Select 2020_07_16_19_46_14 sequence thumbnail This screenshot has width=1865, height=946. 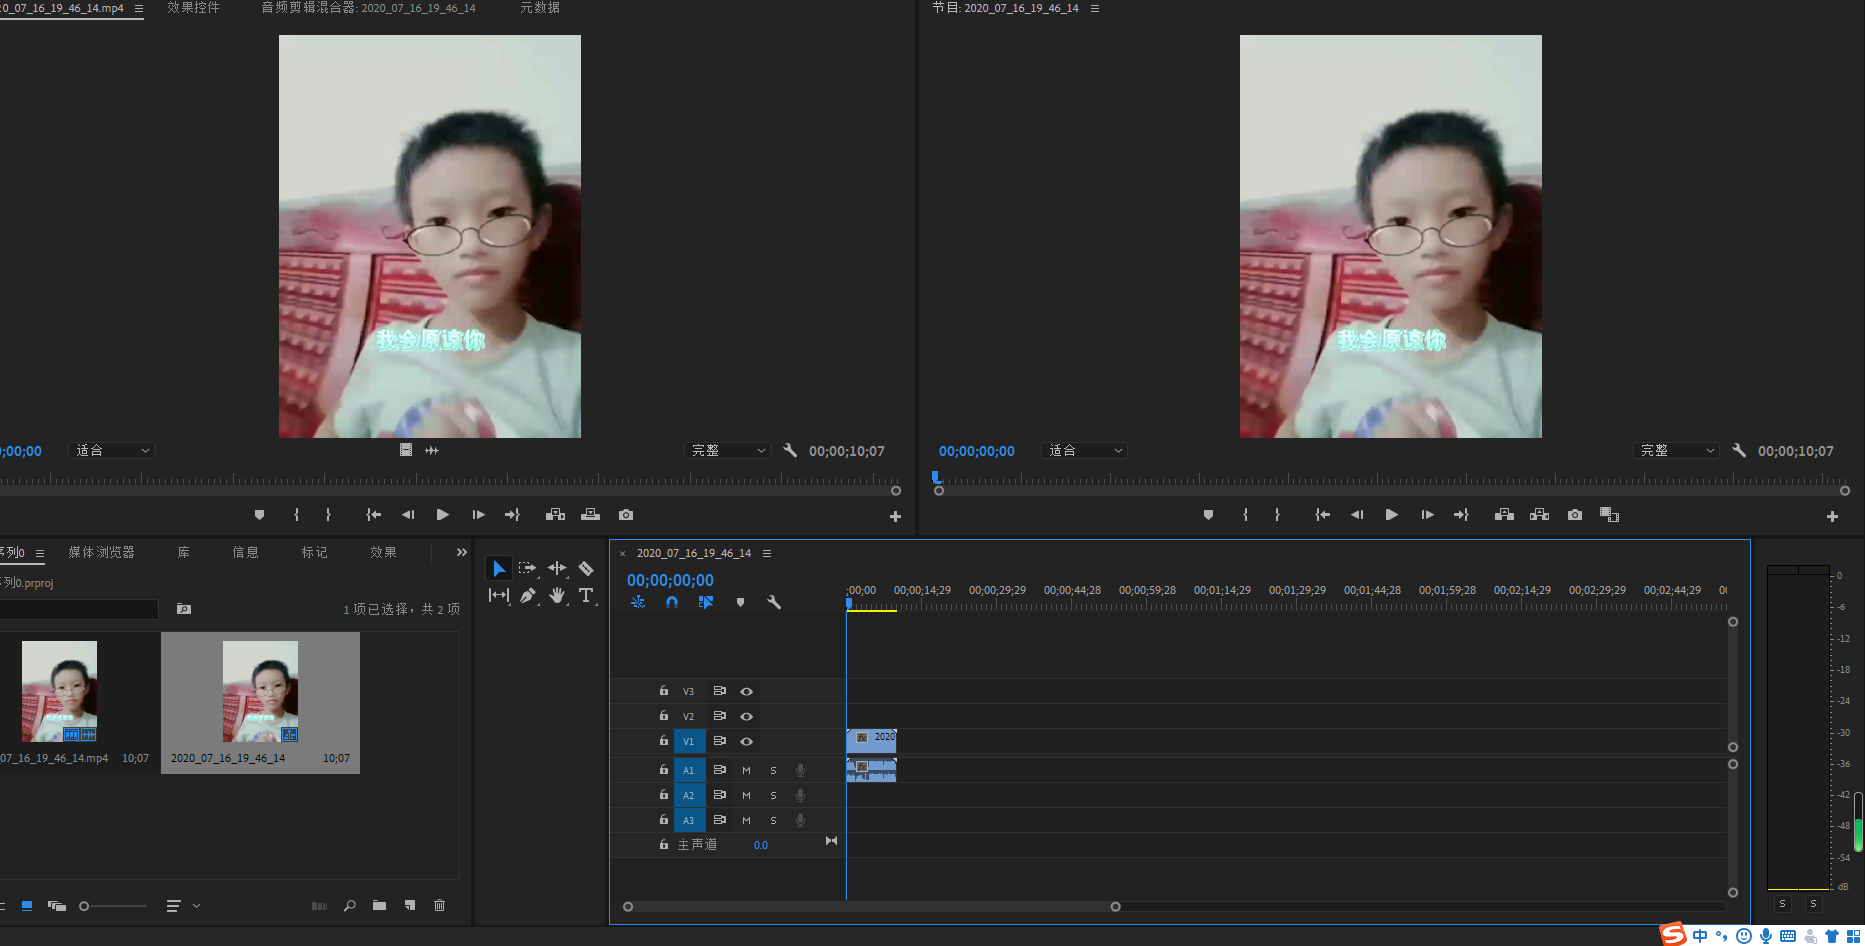(260, 691)
